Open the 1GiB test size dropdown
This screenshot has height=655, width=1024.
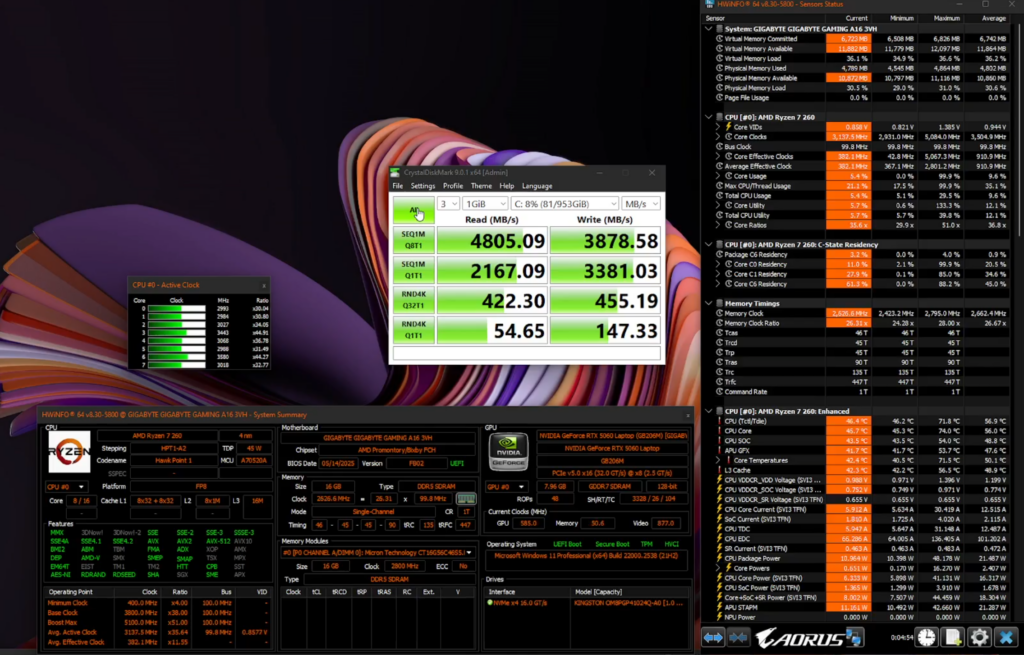(x=485, y=204)
